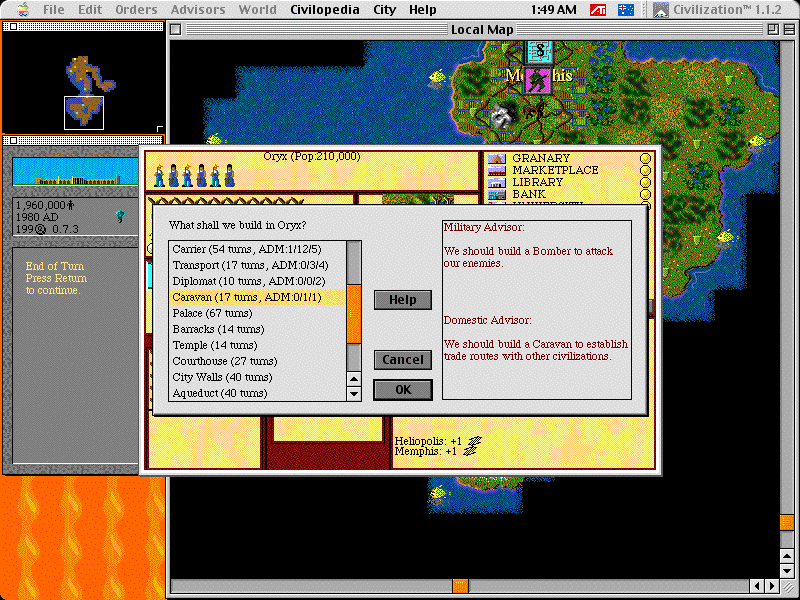
Task: Sell the Library using its coin icon
Action: point(645,182)
